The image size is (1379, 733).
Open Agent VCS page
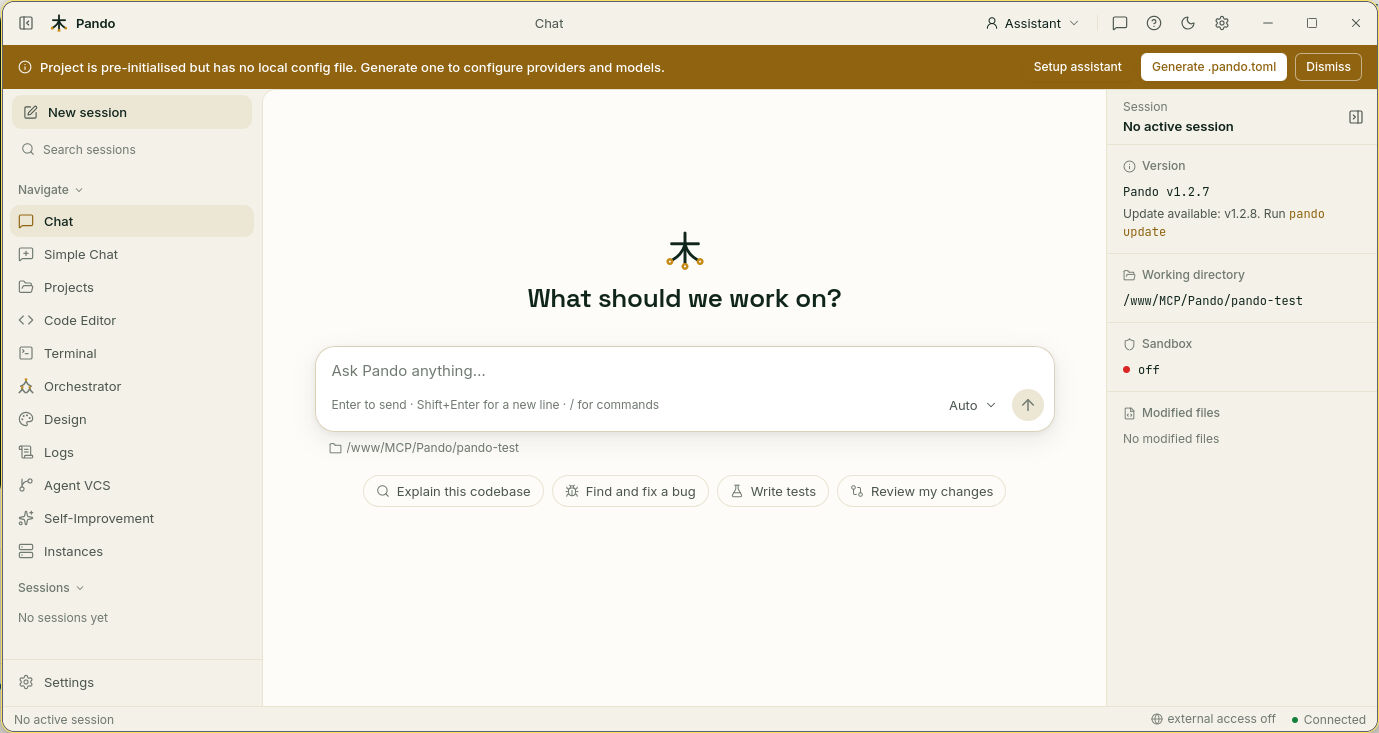pos(132,485)
